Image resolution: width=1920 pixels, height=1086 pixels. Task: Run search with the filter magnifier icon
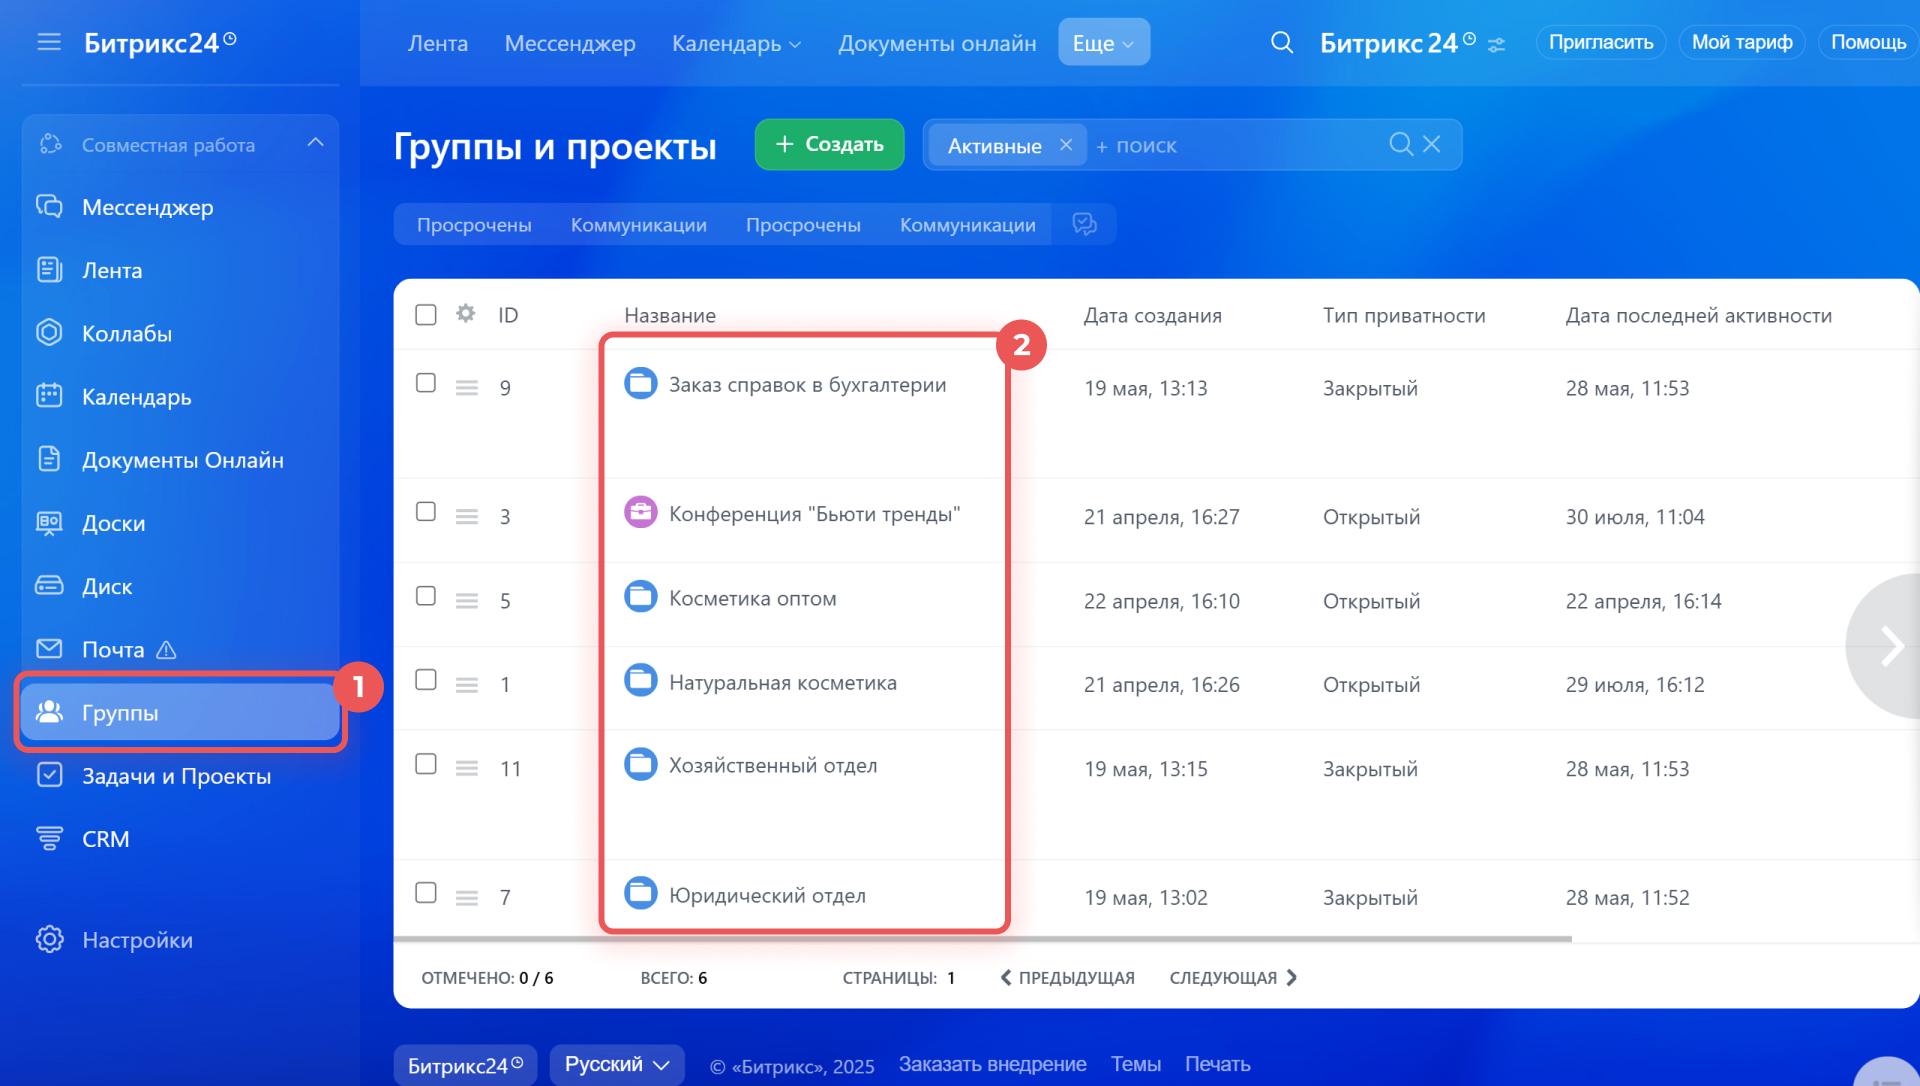coord(1401,144)
